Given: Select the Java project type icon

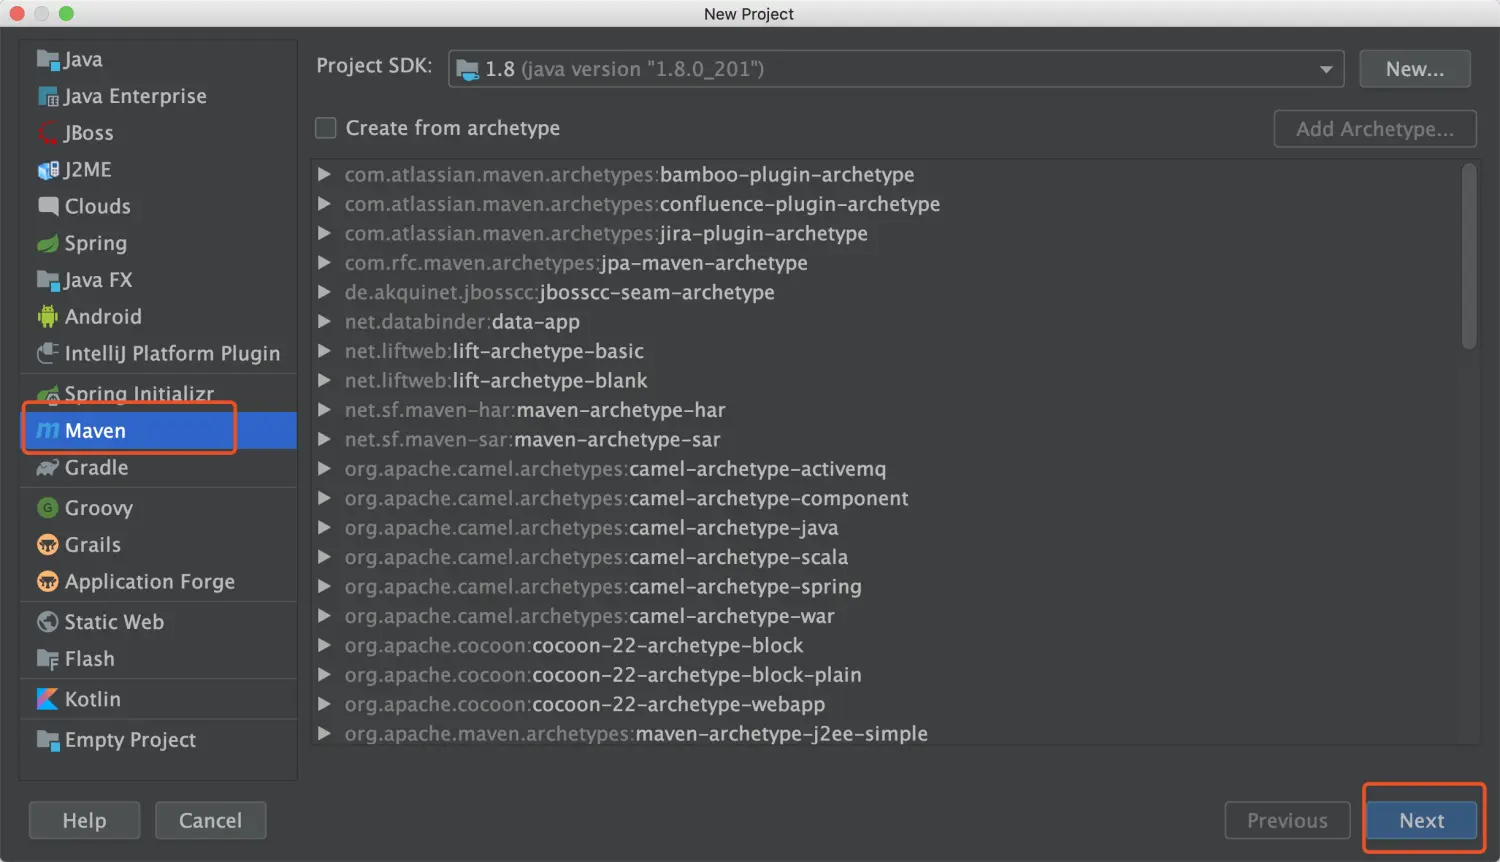Looking at the screenshot, I should (x=48, y=60).
